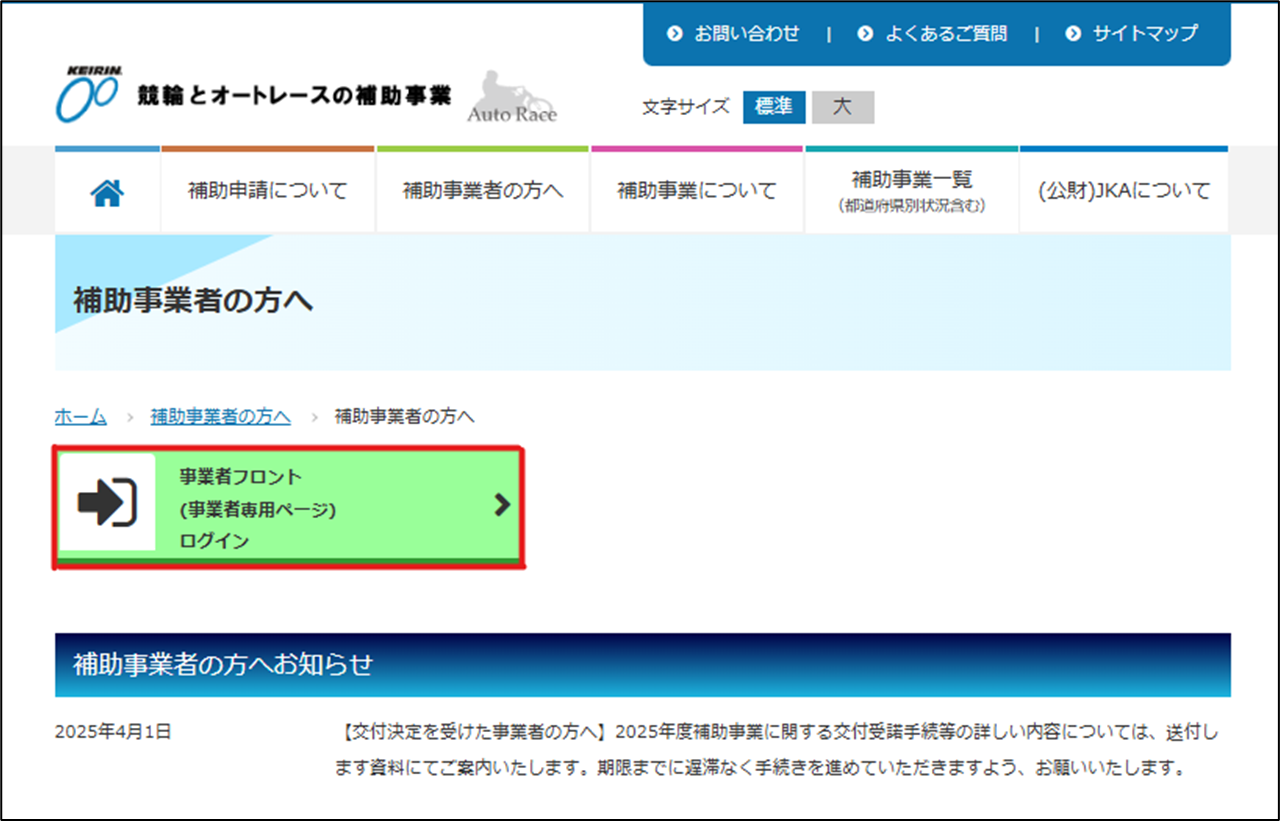Open the (公財)JKAについて menu
1280x821 pixels.
[x=1124, y=190]
